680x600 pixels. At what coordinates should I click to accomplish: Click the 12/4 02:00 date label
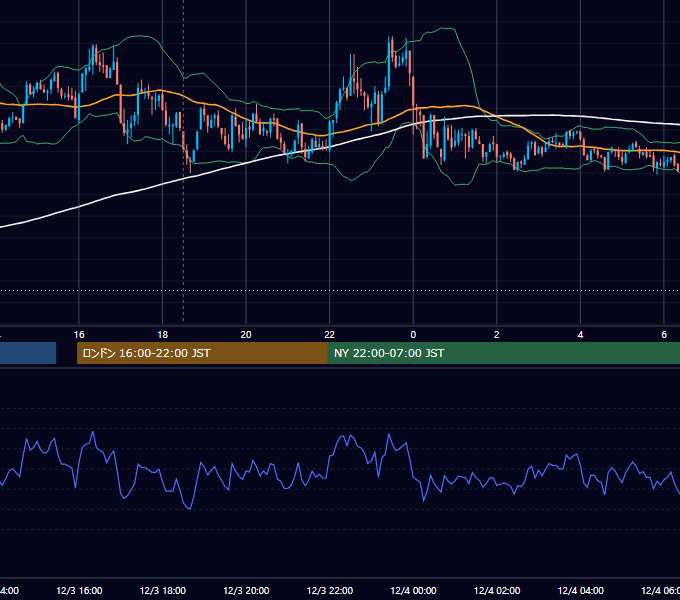coord(497,591)
